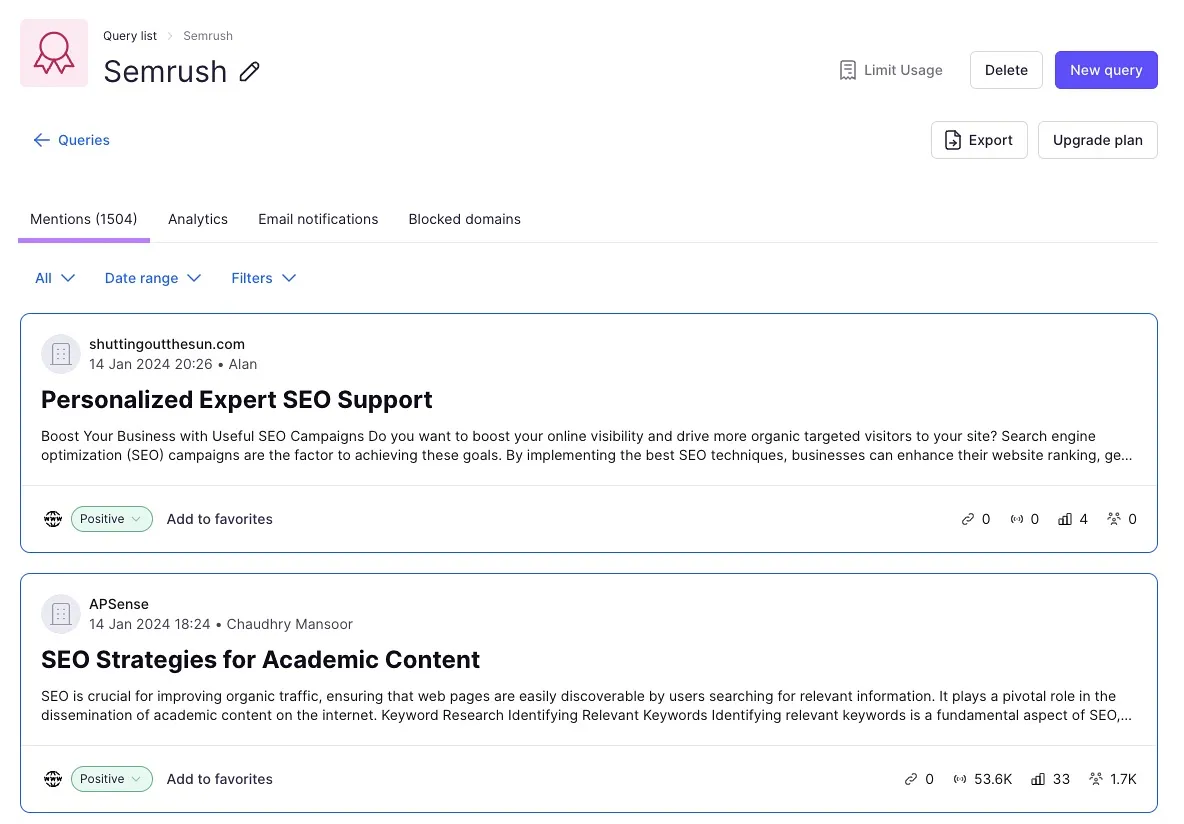Click the back arrow beside Queries
The image size is (1184, 824).
pyautogui.click(x=42, y=140)
